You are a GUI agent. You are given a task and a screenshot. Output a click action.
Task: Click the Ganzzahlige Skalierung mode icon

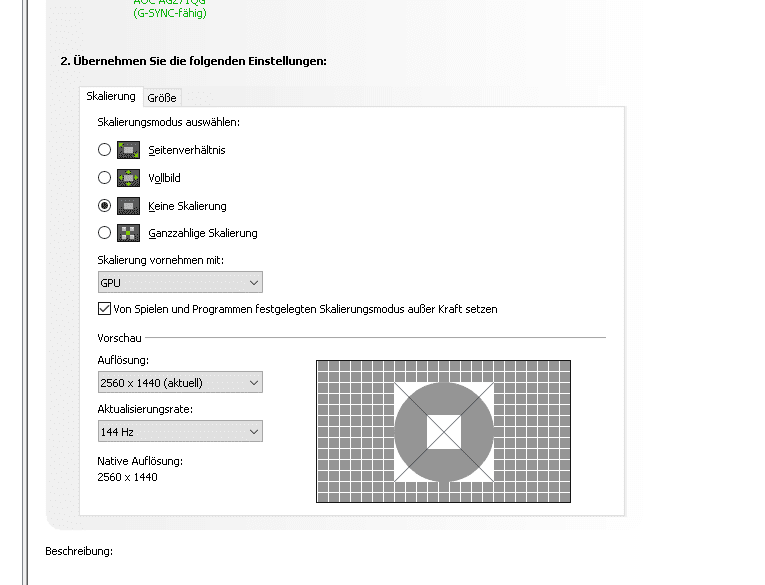tap(128, 233)
